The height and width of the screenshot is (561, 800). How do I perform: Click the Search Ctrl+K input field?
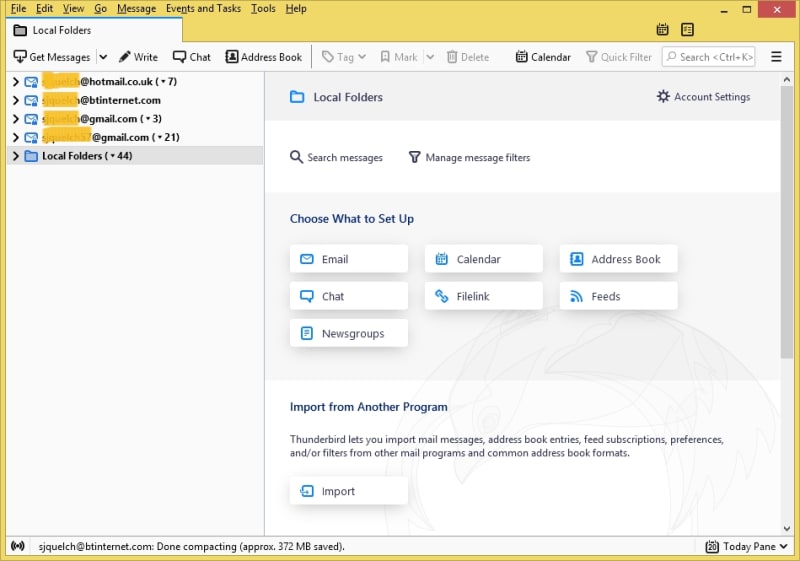pos(709,57)
